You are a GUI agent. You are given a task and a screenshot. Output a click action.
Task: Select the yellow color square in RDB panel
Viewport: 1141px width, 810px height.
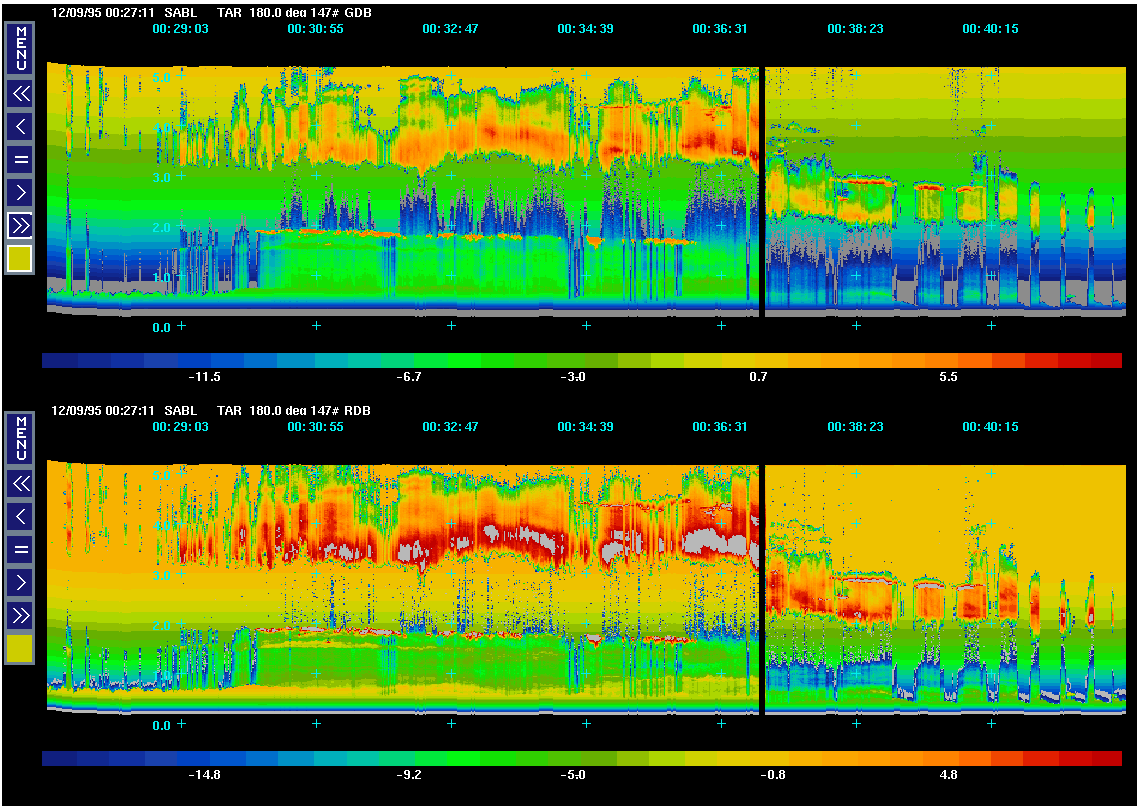point(20,649)
